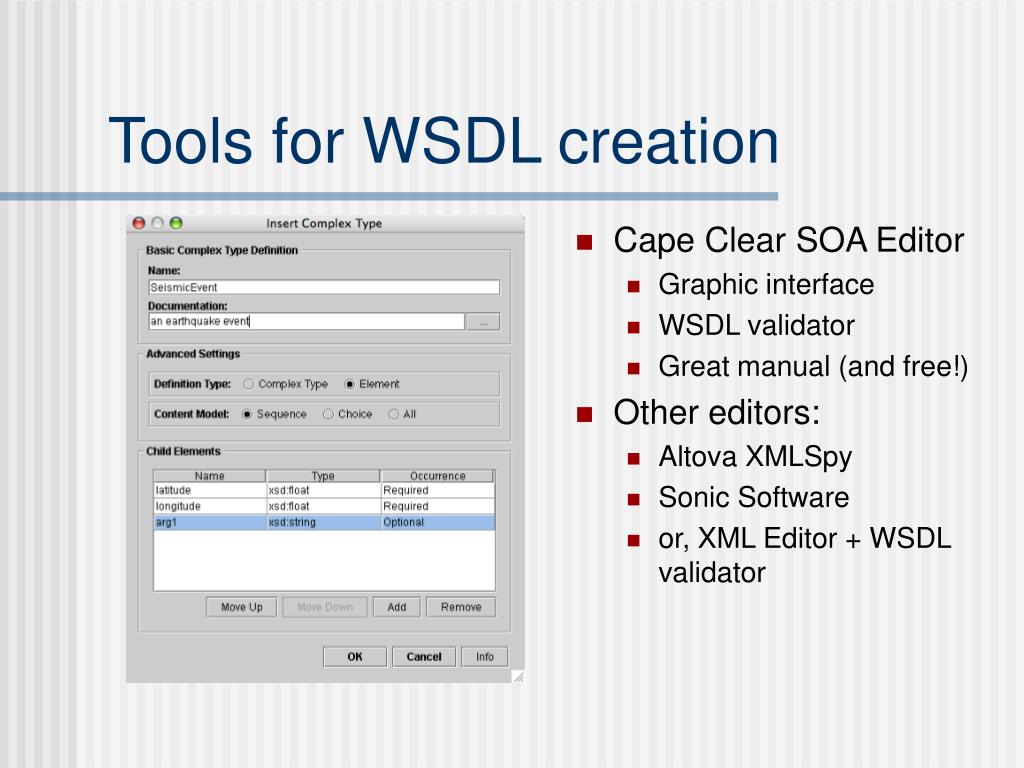Screen dimensions: 1024x768
Task: Click Required occurrence in latitude row
Action: point(438,490)
